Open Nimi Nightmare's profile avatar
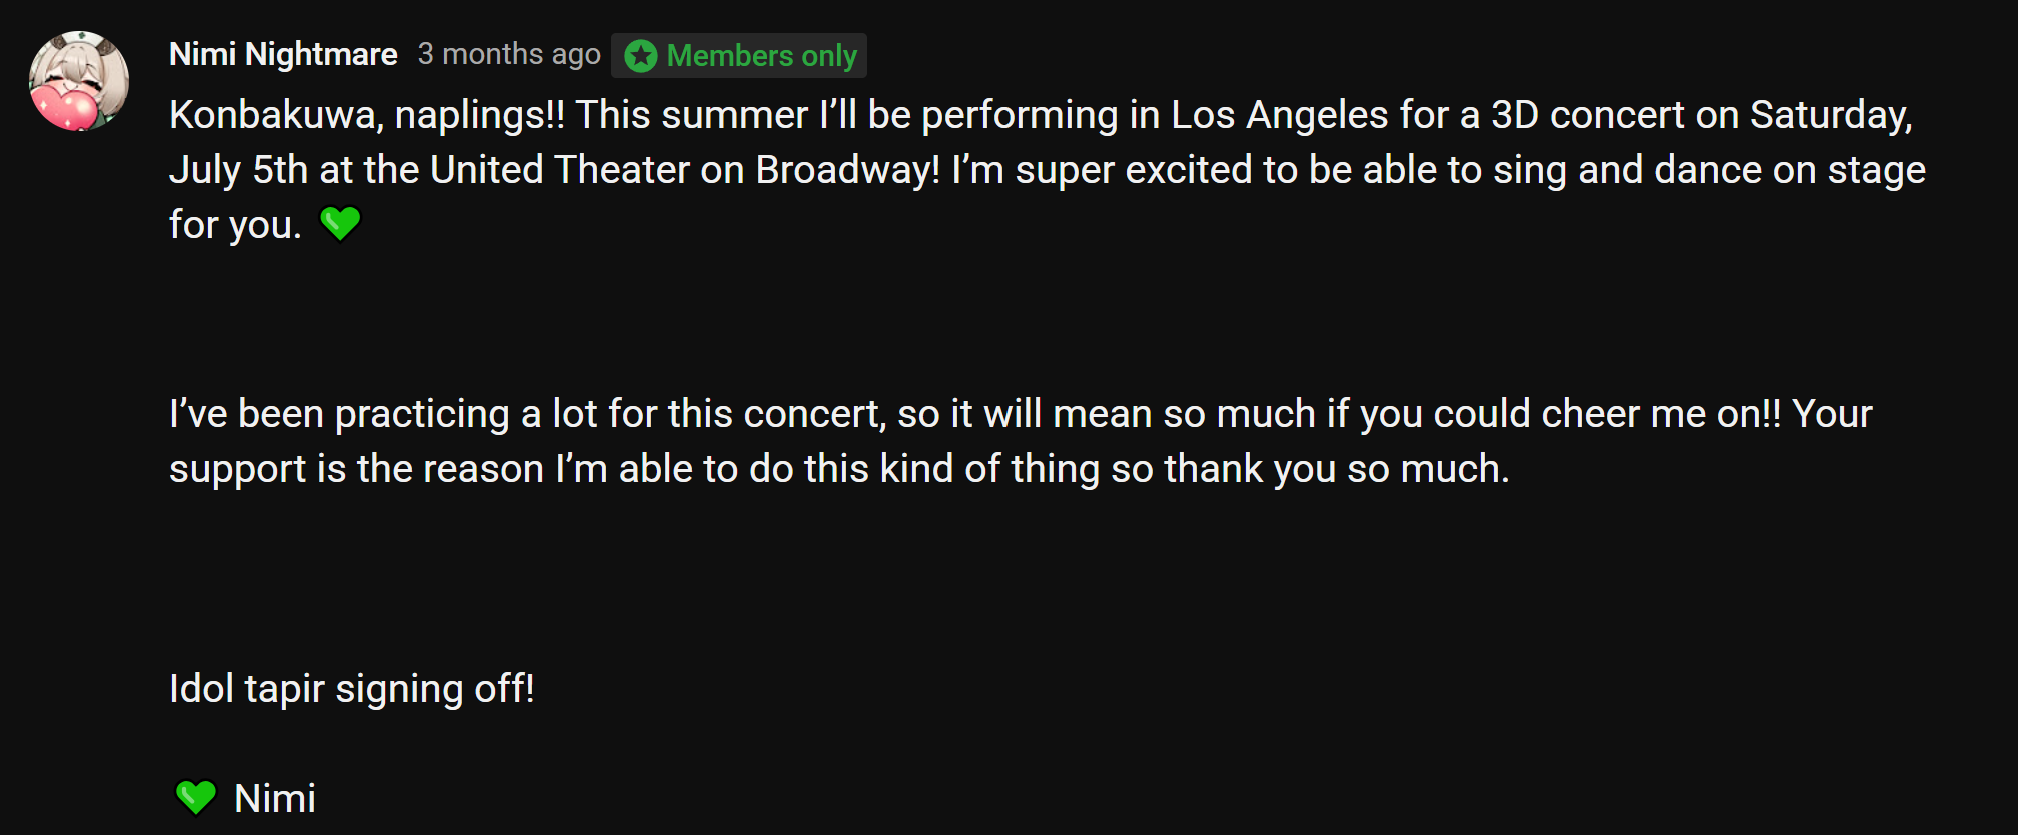This screenshot has height=835, width=2018. point(79,81)
